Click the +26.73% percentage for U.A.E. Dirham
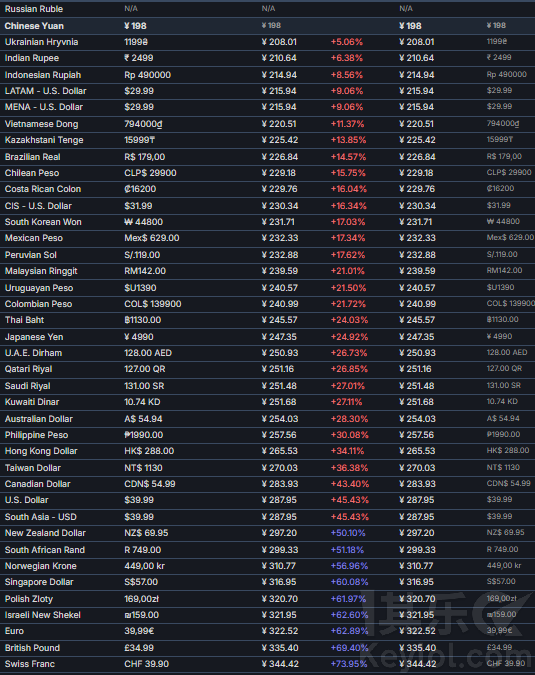This screenshot has height=675, width=535. (349, 353)
